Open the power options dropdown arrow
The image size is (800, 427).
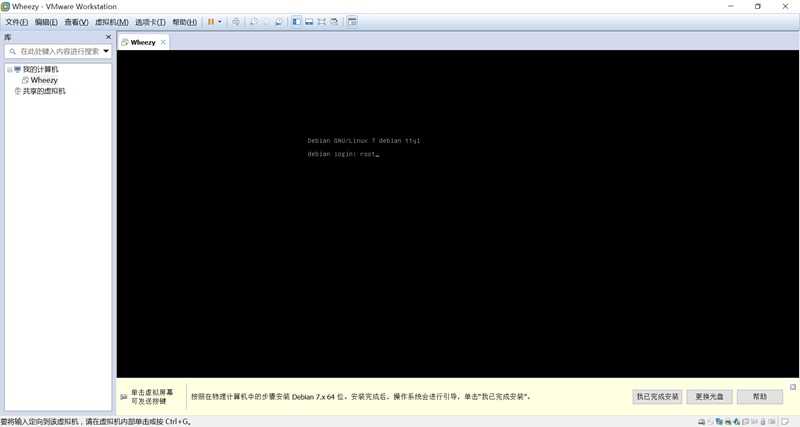(220, 22)
